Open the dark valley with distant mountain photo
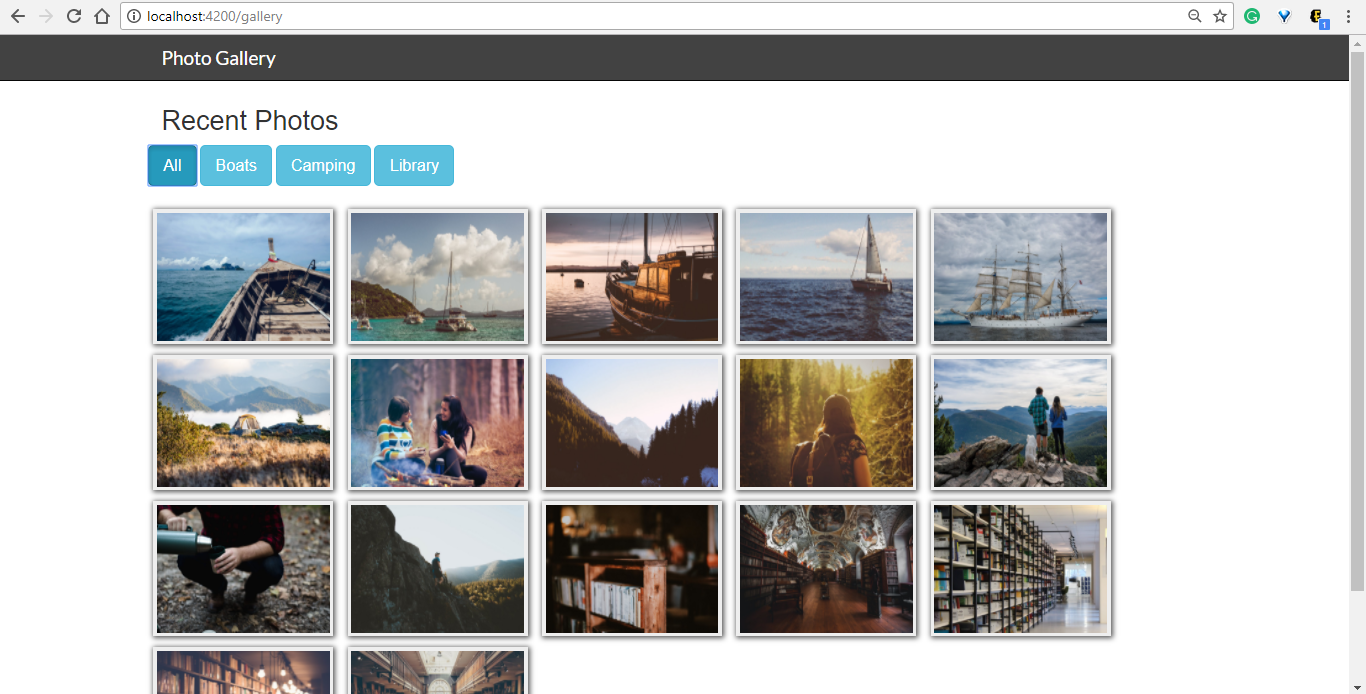Screen dimensions: 1366x694 632,423
